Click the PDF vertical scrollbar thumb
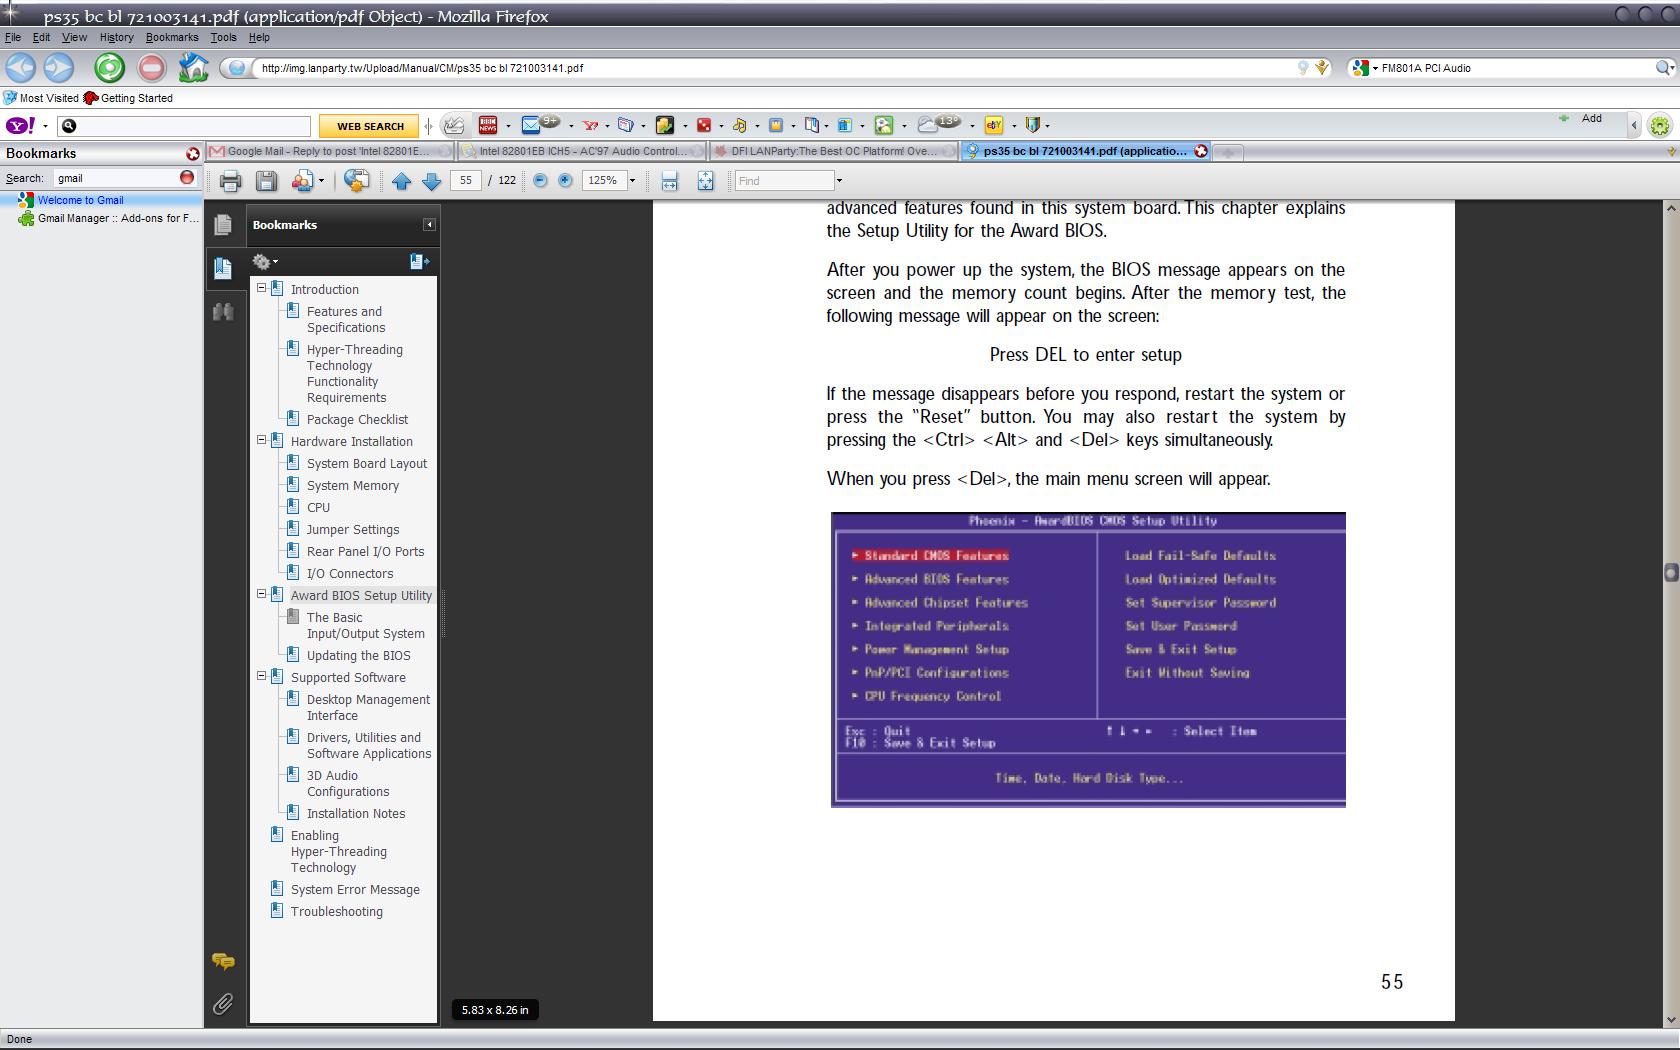 (1670, 572)
